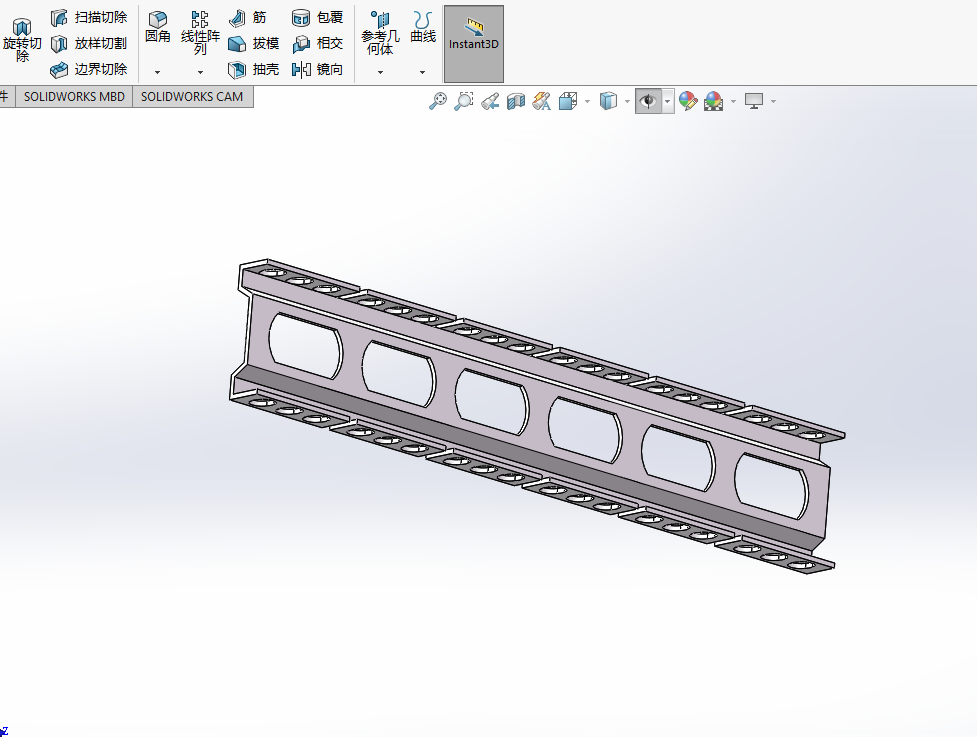Click Zoom to Area icon

click(x=464, y=101)
